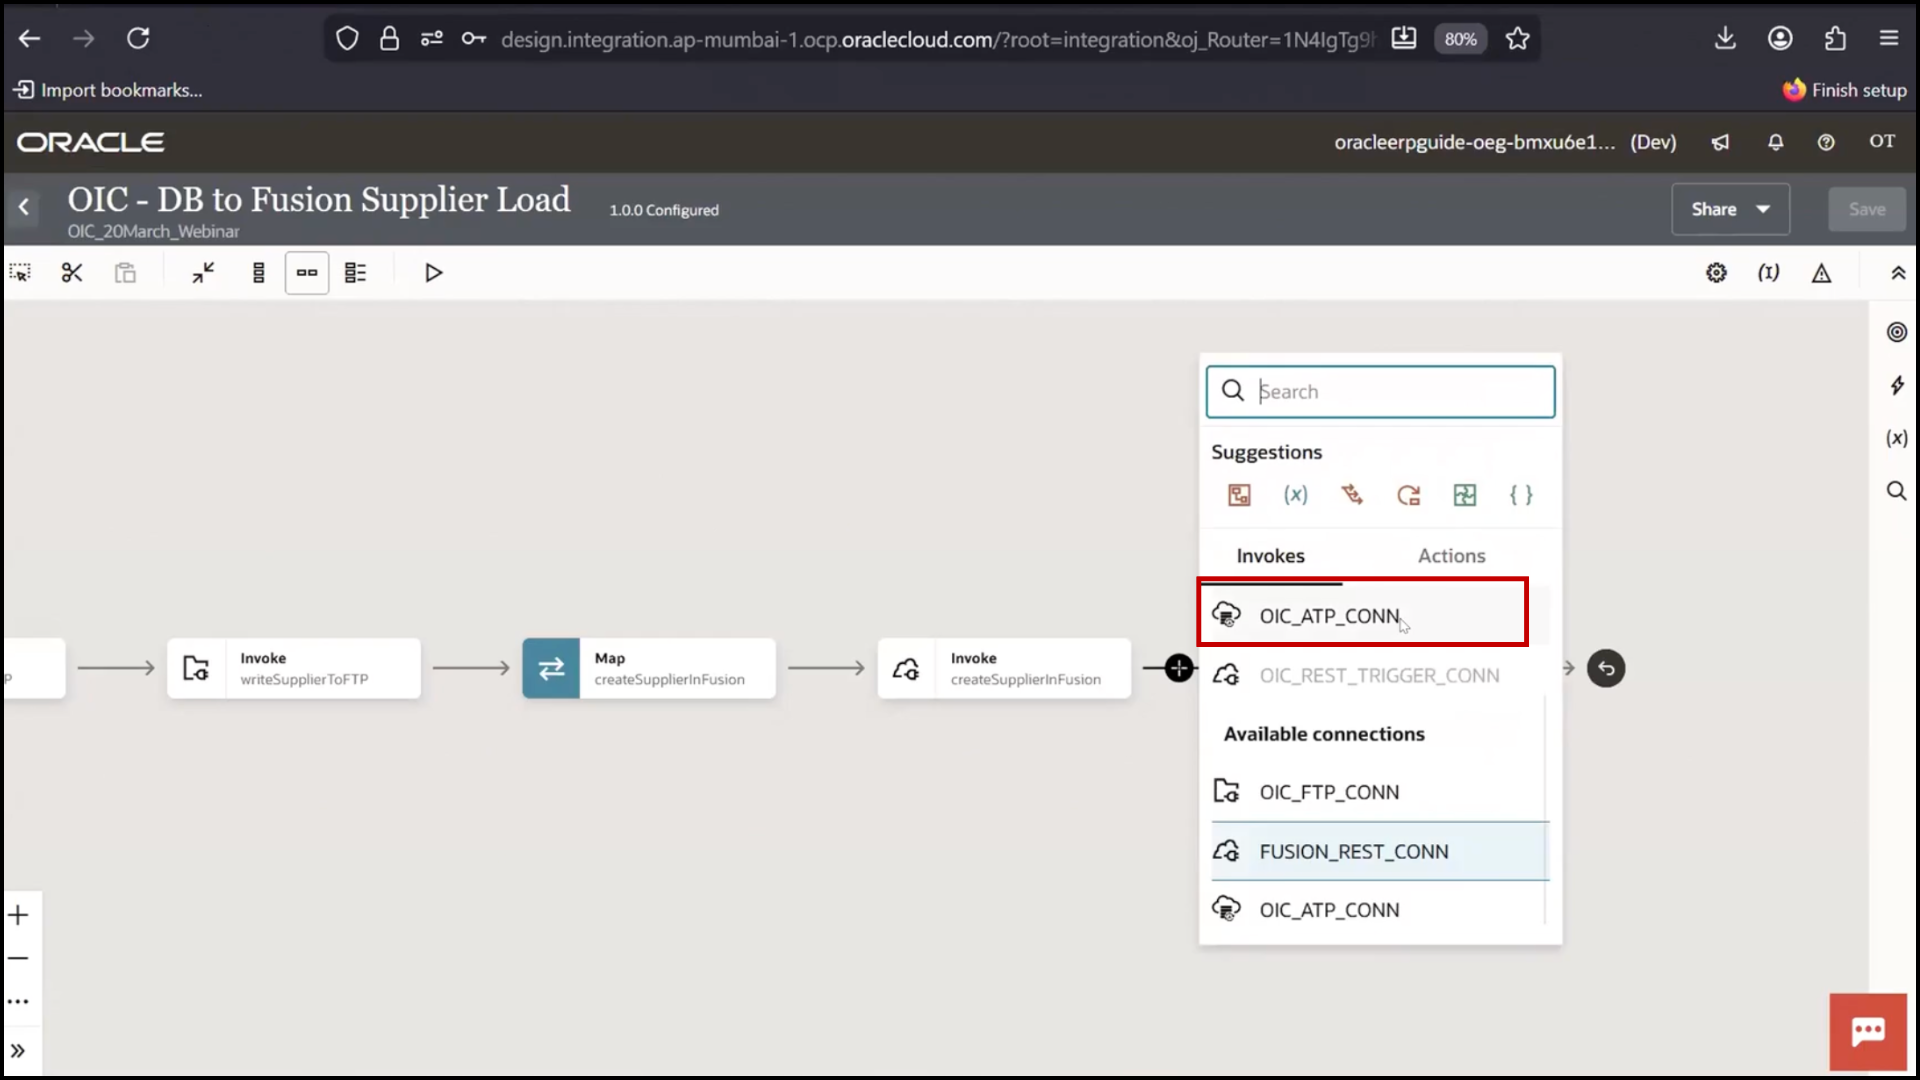This screenshot has width=1920, height=1080.
Task: Open the site permissions icon in the address bar
Action: point(431,38)
